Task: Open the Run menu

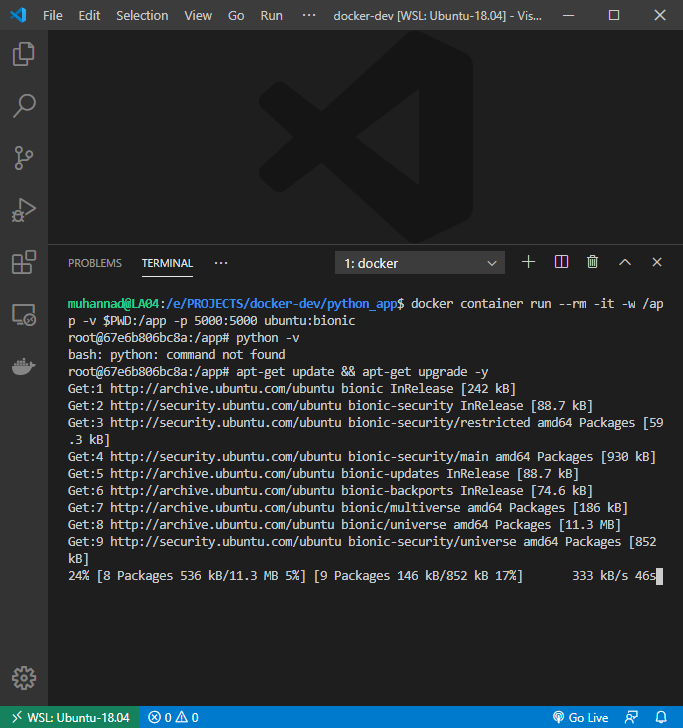Action: coord(272,15)
